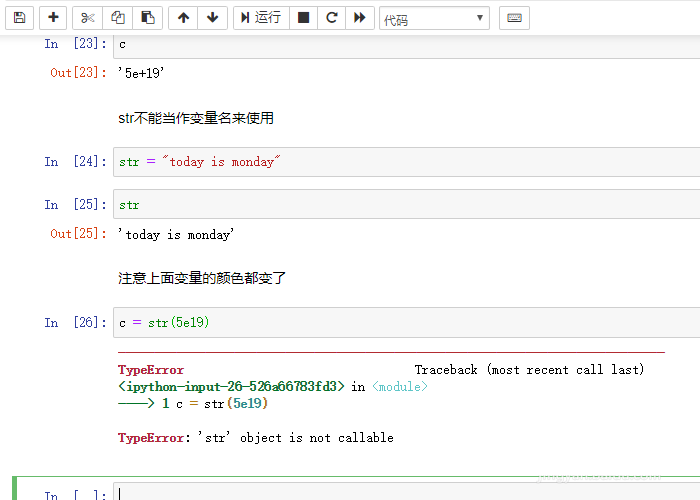Interrupt the kernel with the stop icon
Viewport: 700px width, 500px height.
[x=304, y=18]
